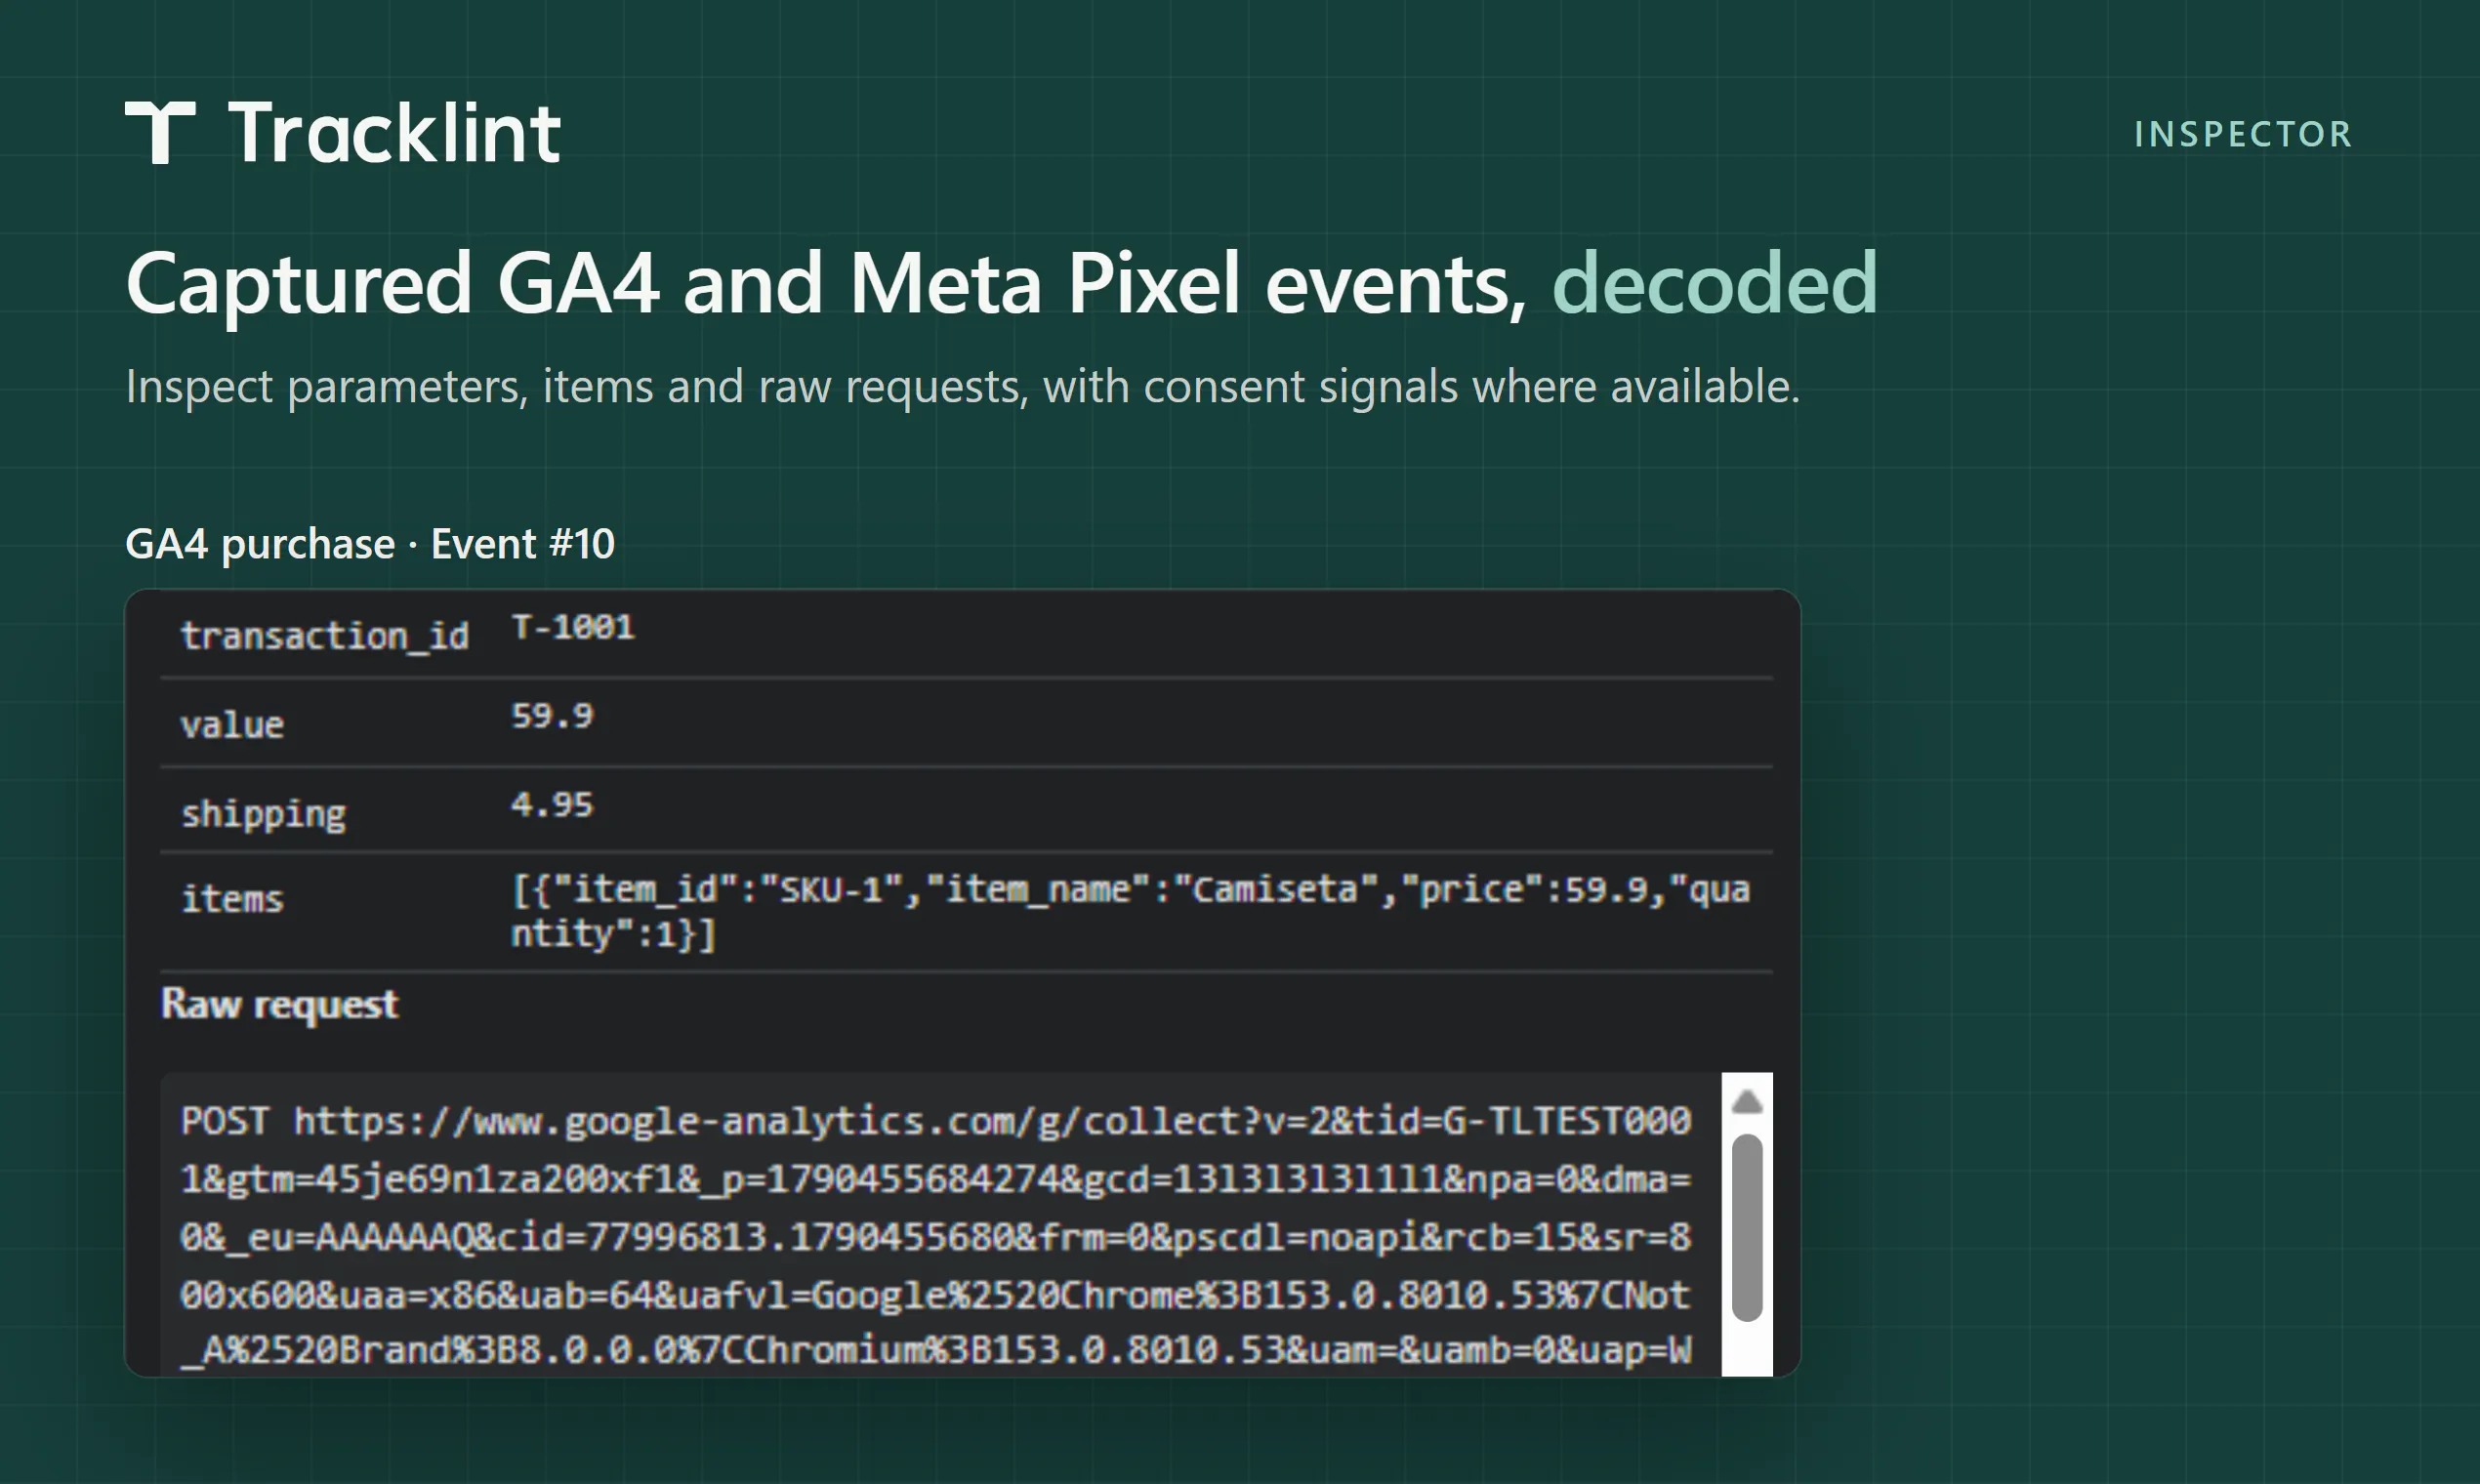Click the scroll-up arrow in raw request
This screenshot has width=2480, height=1484.
1746,1102
